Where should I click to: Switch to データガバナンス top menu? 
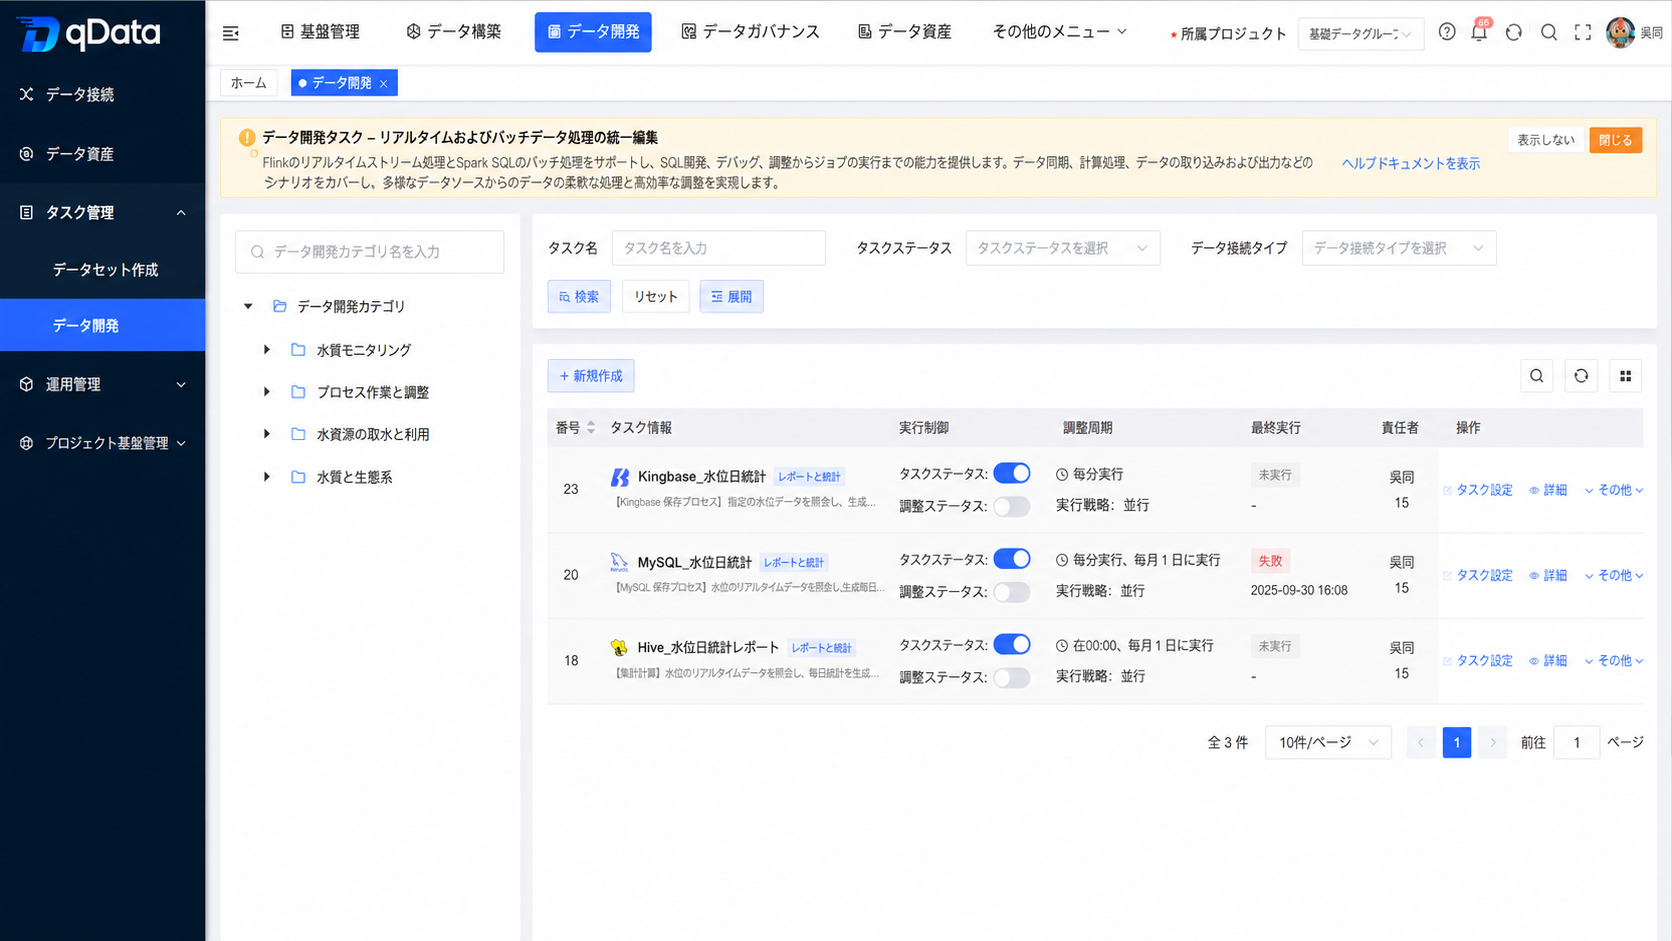pyautogui.click(x=750, y=32)
